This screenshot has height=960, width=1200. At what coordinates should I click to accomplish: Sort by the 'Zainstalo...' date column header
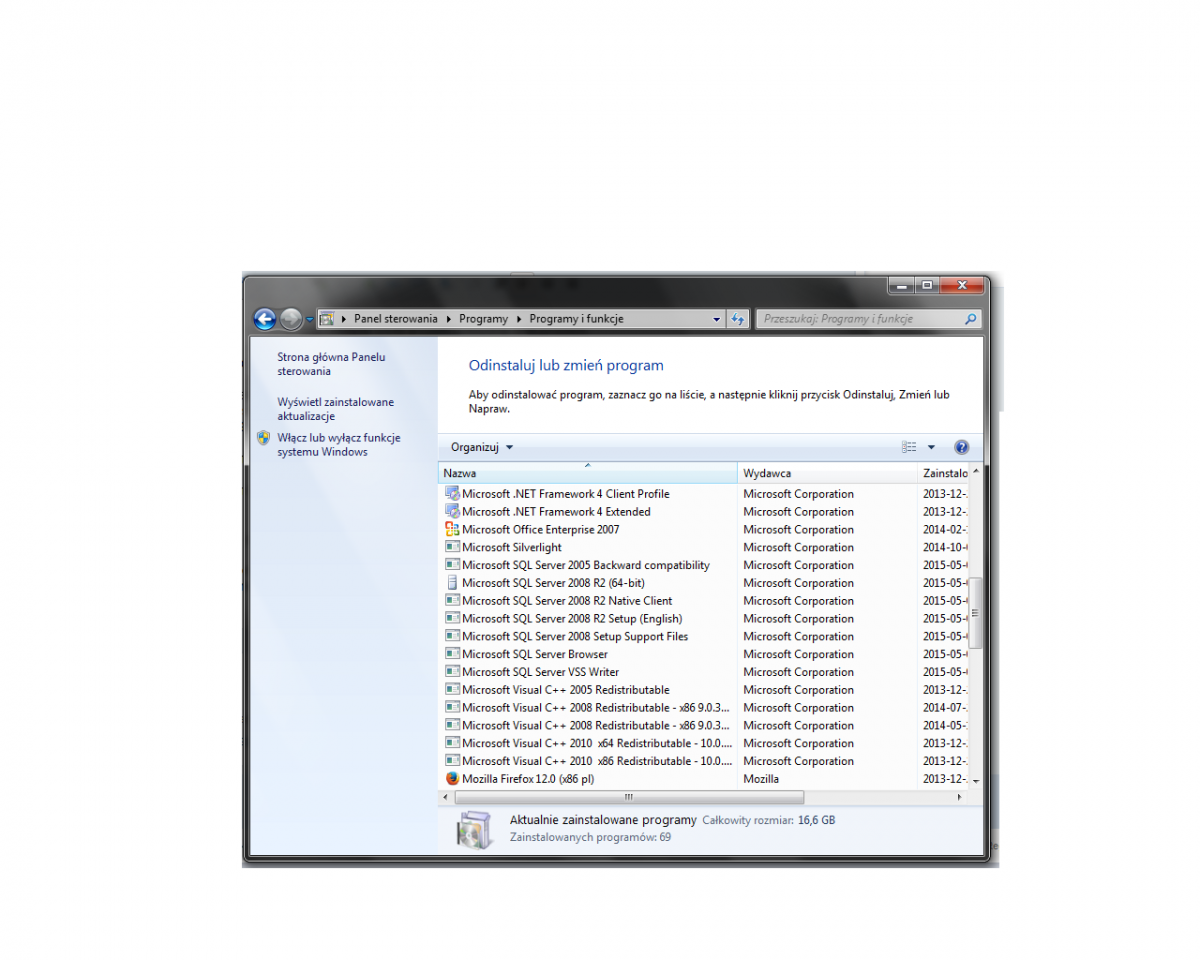[x=943, y=473]
